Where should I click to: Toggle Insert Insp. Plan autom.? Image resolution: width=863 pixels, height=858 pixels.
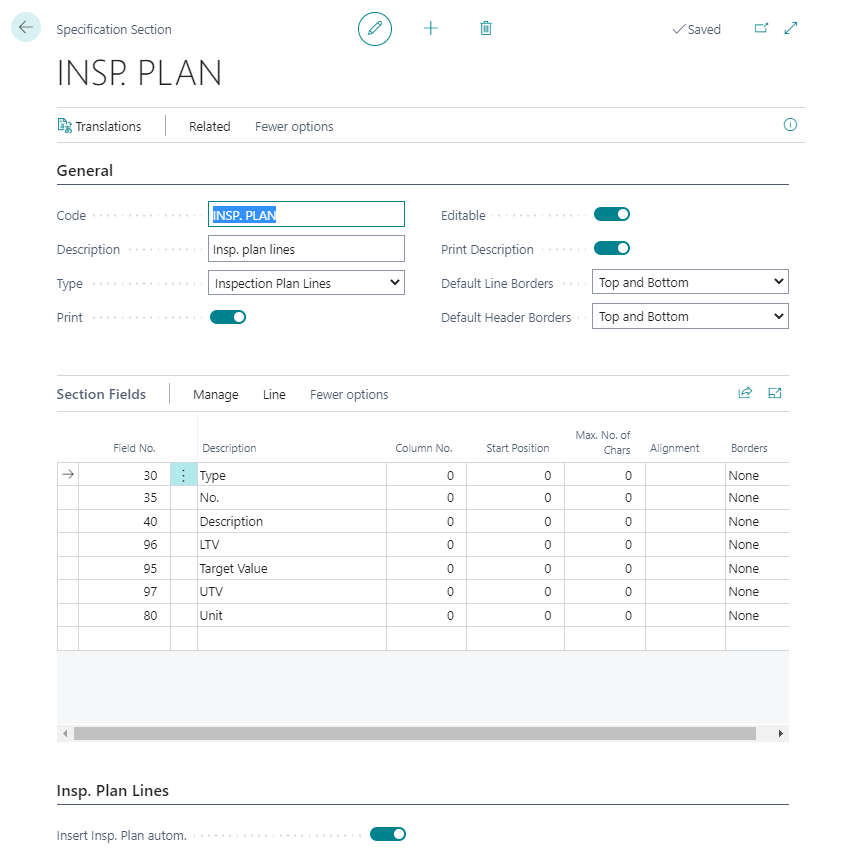click(388, 834)
